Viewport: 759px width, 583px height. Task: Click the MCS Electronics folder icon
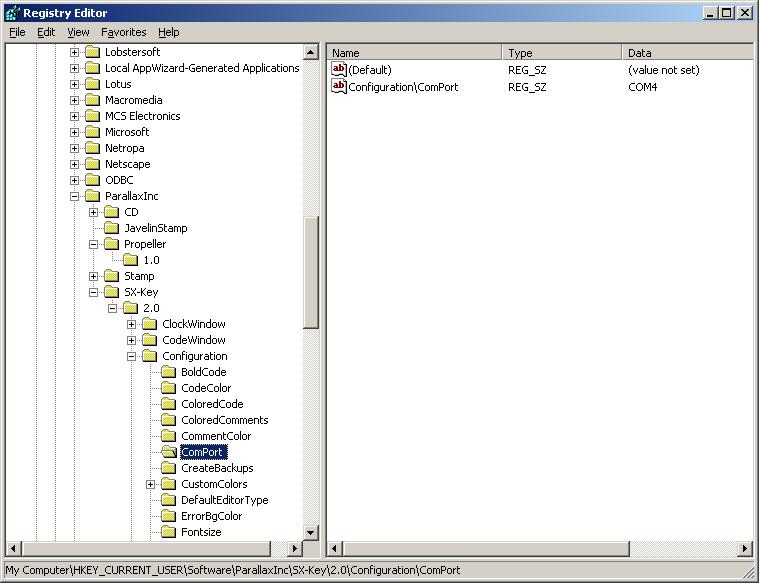[x=92, y=116]
